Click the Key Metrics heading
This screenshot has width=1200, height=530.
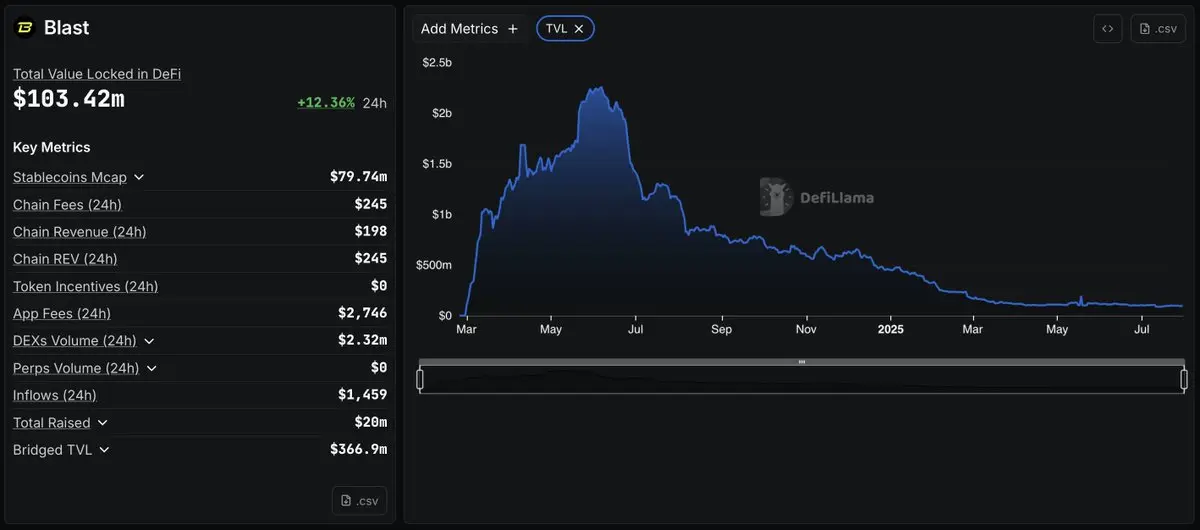coord(52,147)
